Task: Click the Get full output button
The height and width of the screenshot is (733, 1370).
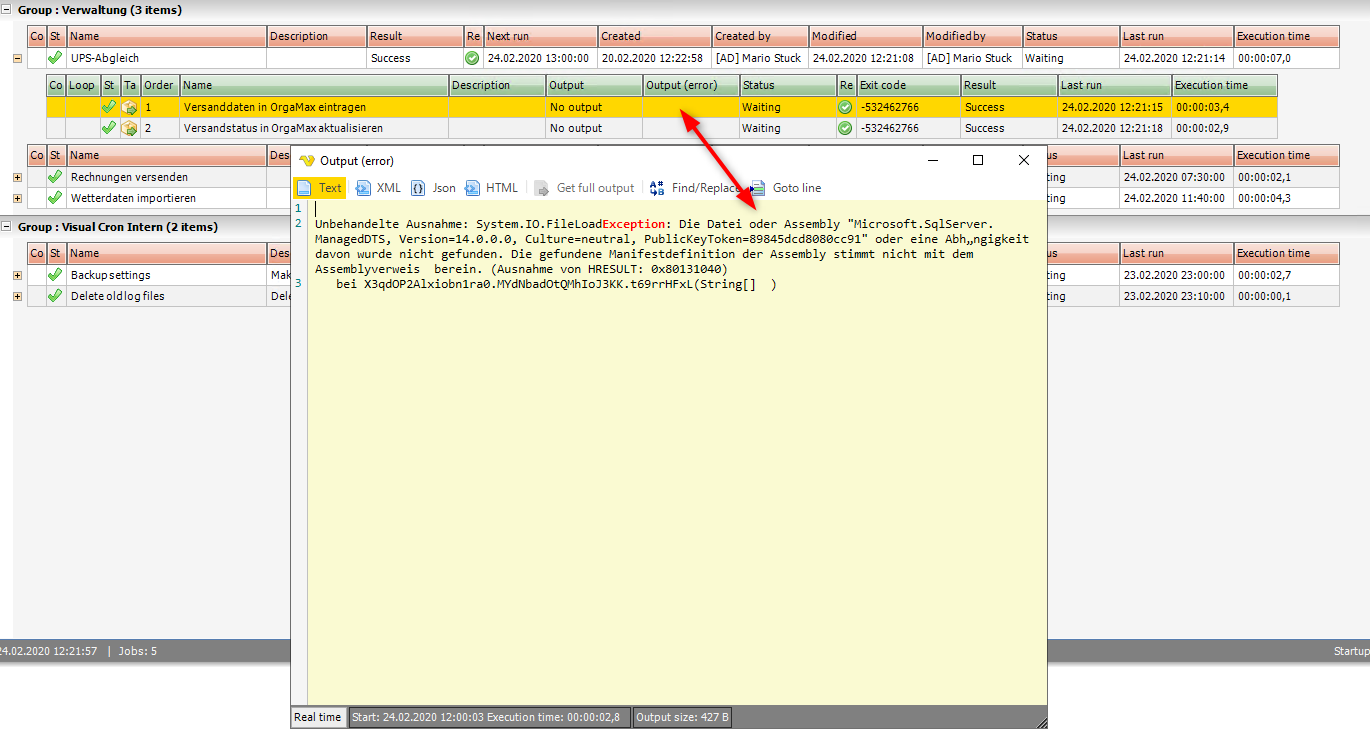Action: (585, 188)
